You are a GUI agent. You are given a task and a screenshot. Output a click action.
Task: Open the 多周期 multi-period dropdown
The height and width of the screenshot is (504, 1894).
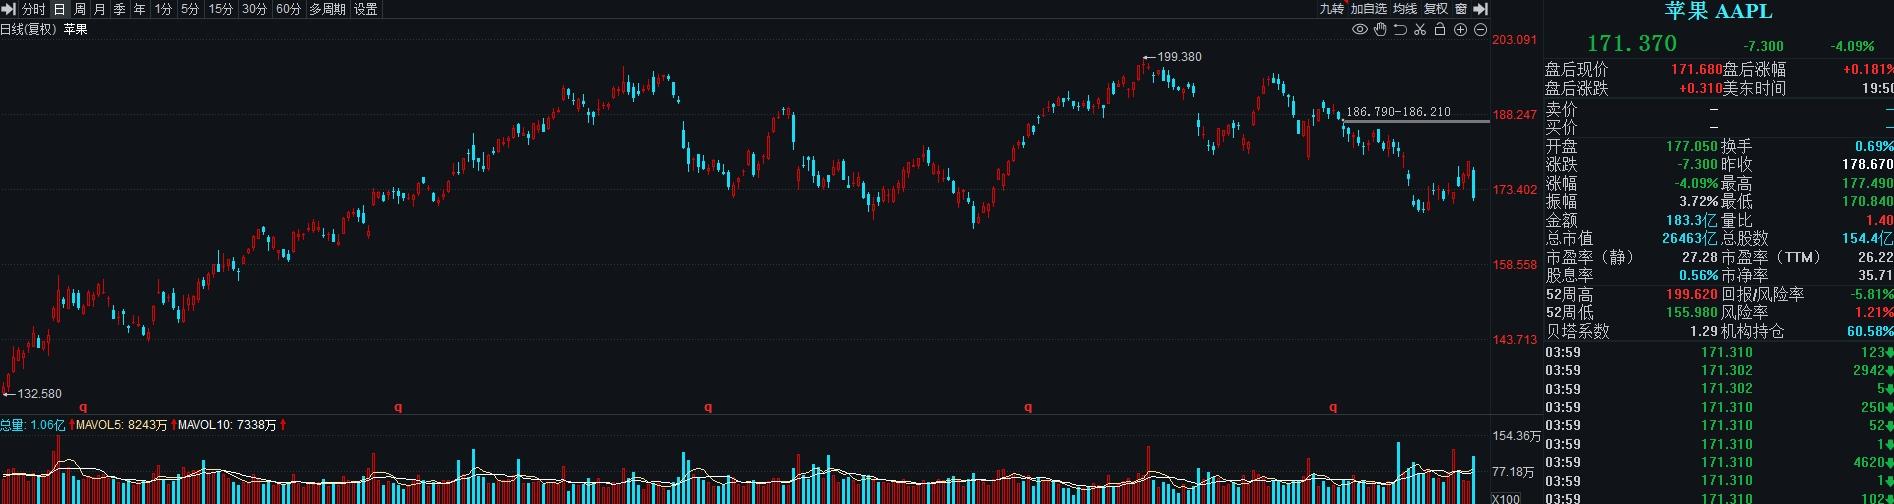pyautogui.click(x=327, y=9)
